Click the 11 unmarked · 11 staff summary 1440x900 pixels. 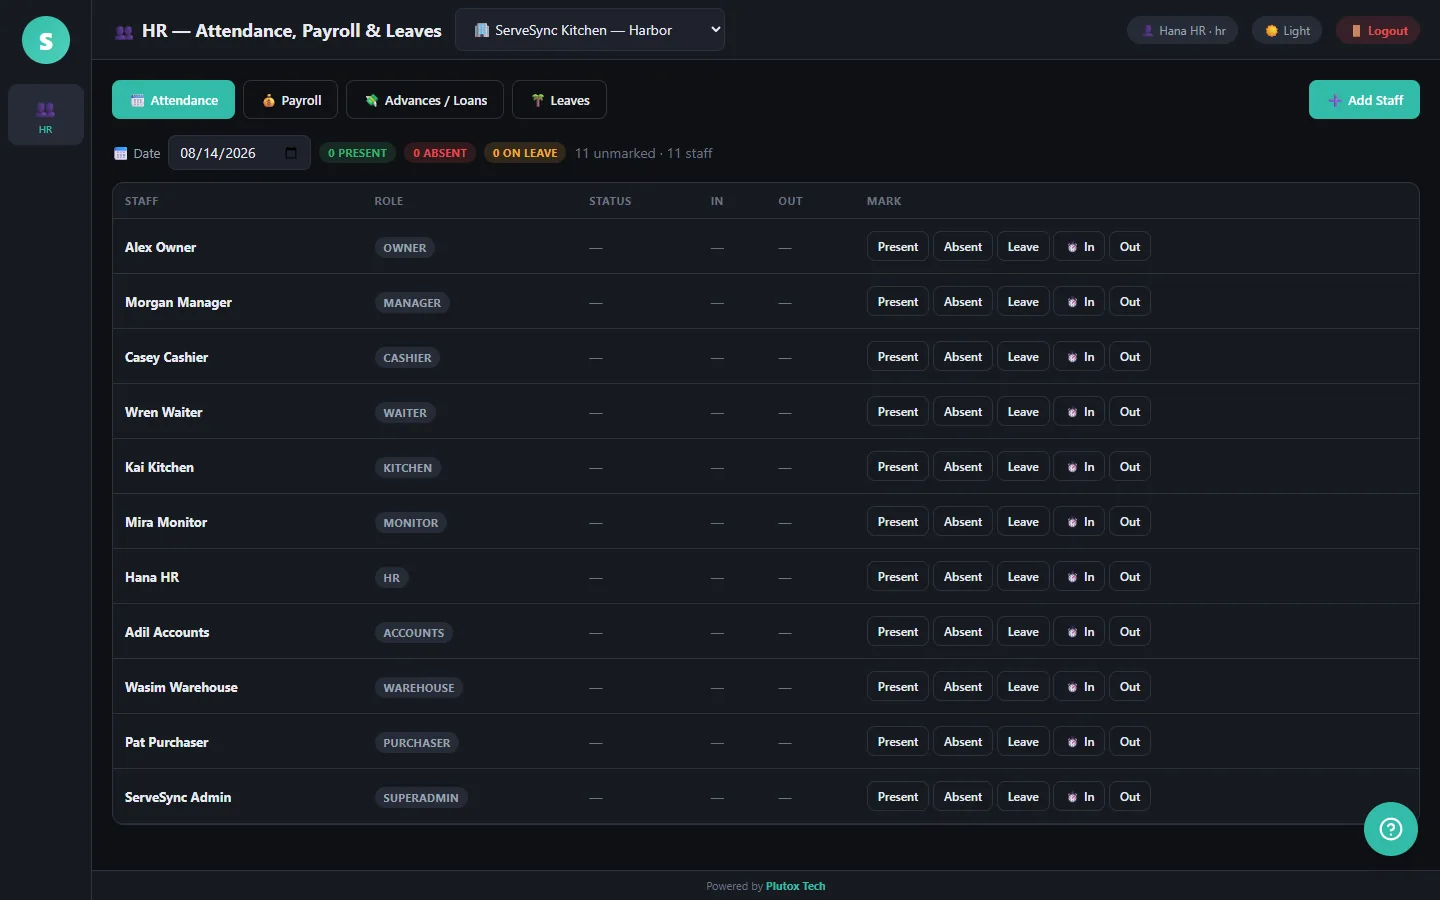(x=643, y=153)
